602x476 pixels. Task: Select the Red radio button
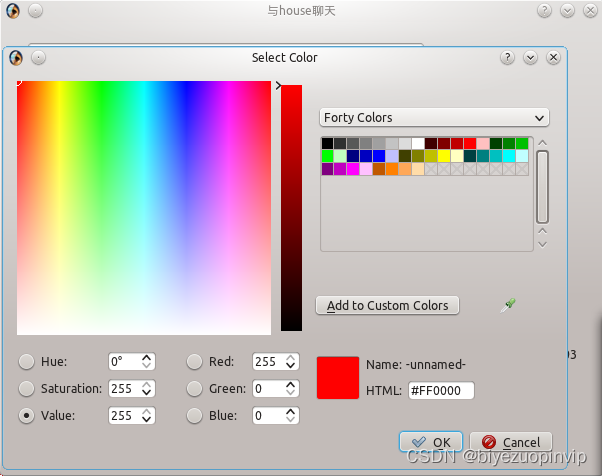[194, 362]
